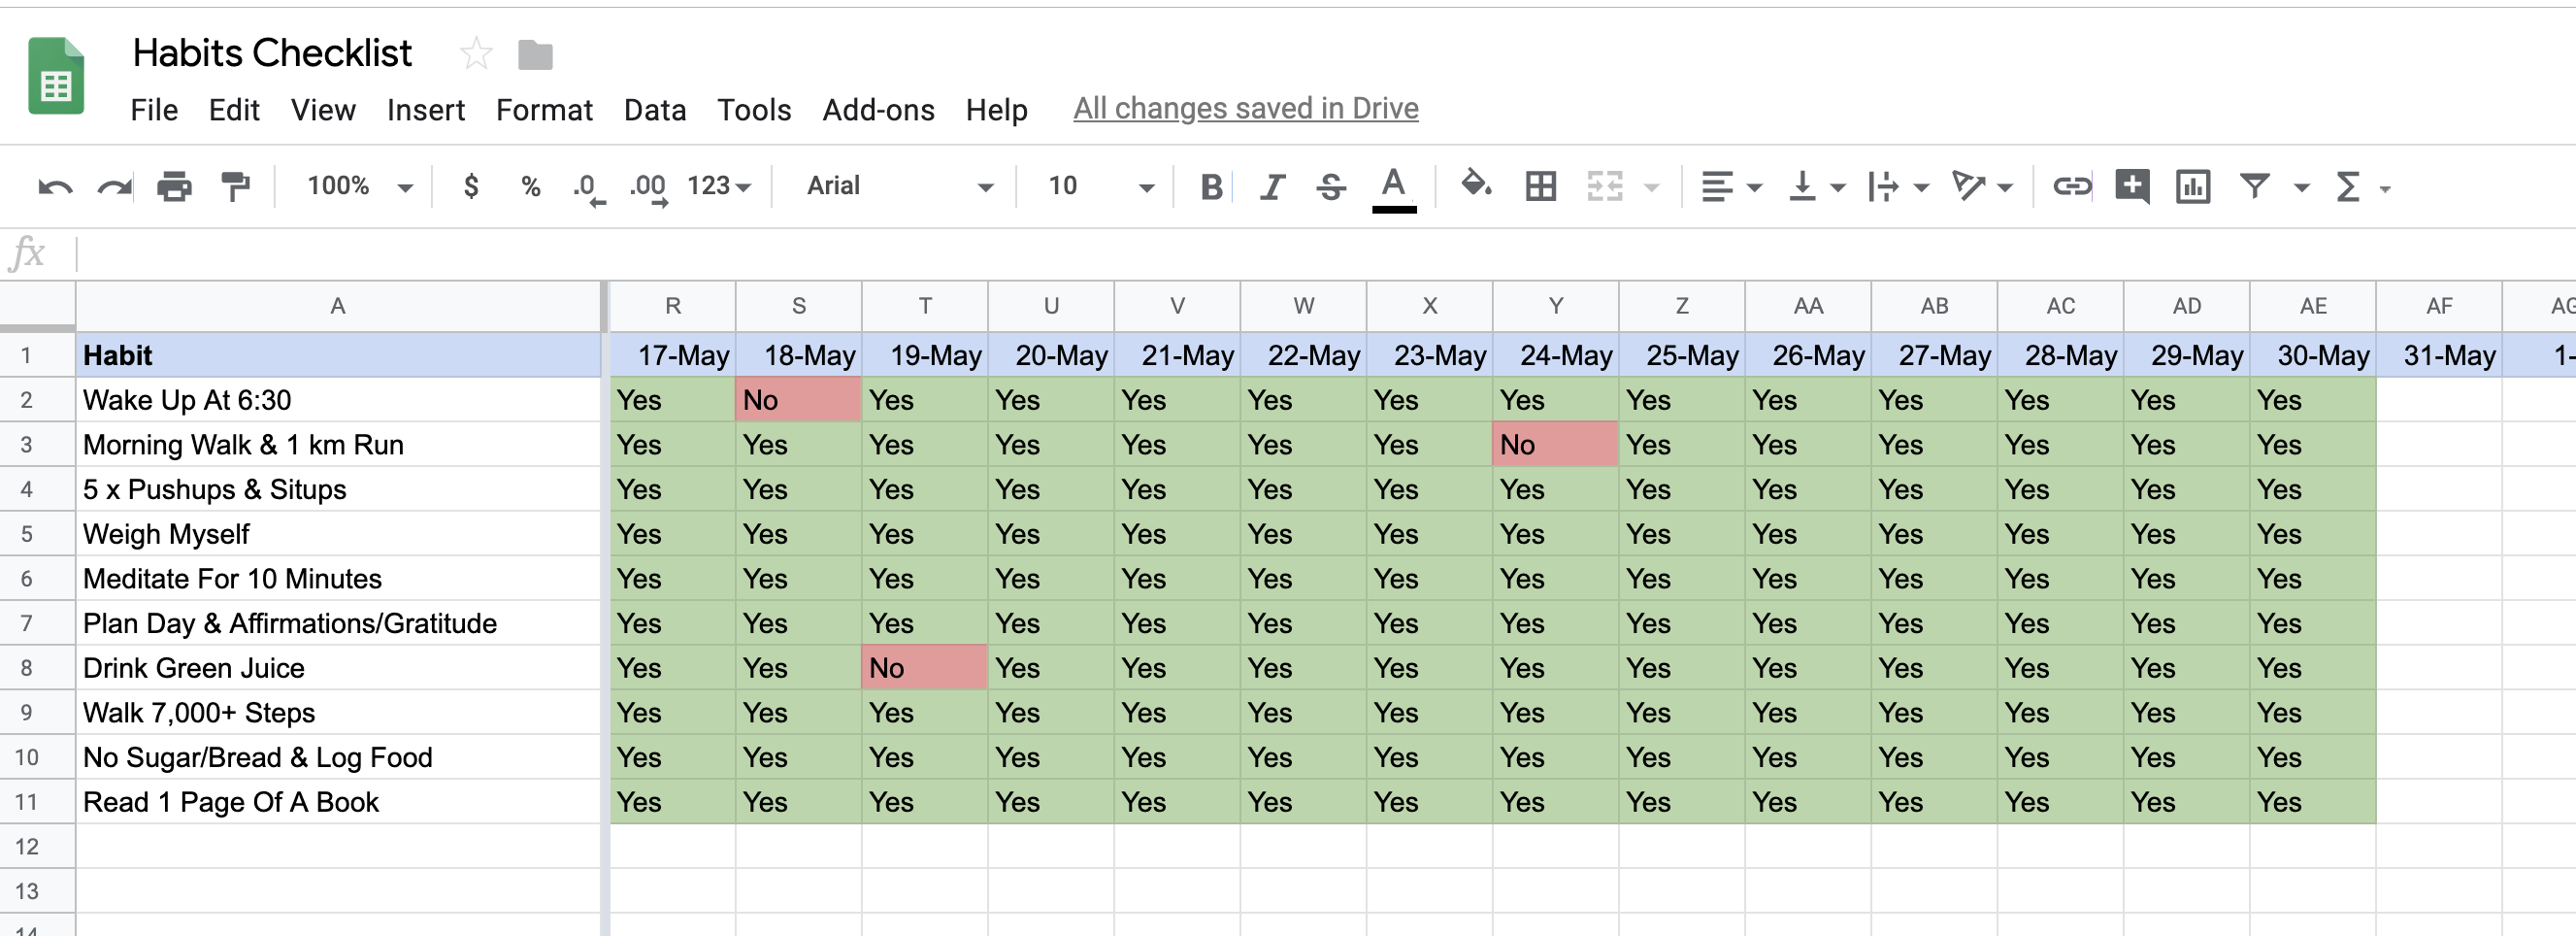Open the 100% zoom dropdown
Viewport: 2576px width, 936px height.
[x=360, y=186]
